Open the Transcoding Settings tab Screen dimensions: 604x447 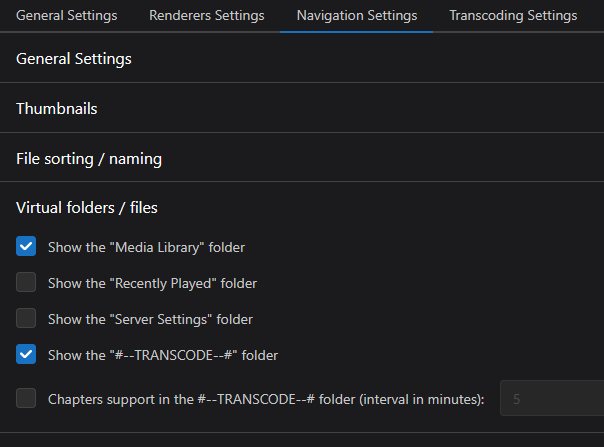coord(513,16)
